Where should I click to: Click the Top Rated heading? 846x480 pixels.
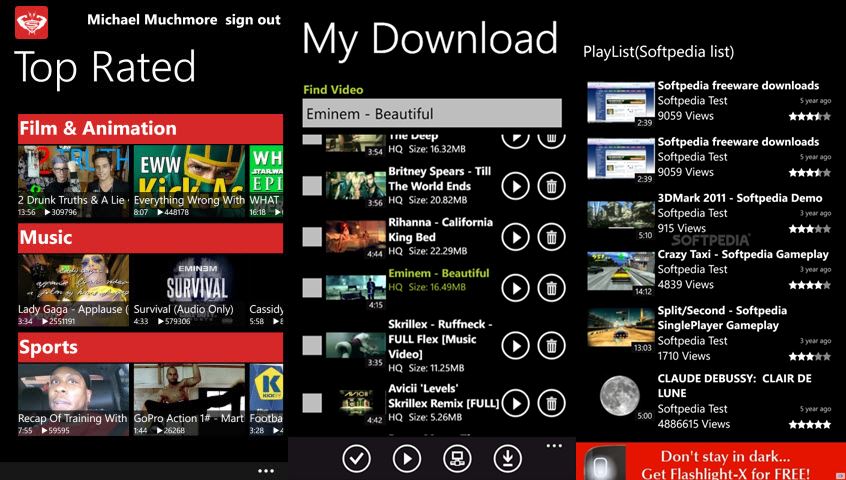(105, 68)
